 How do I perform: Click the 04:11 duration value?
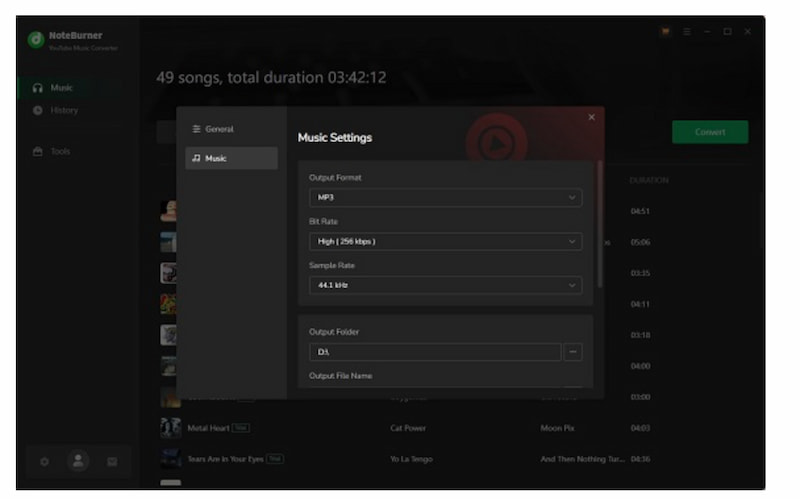640,304
